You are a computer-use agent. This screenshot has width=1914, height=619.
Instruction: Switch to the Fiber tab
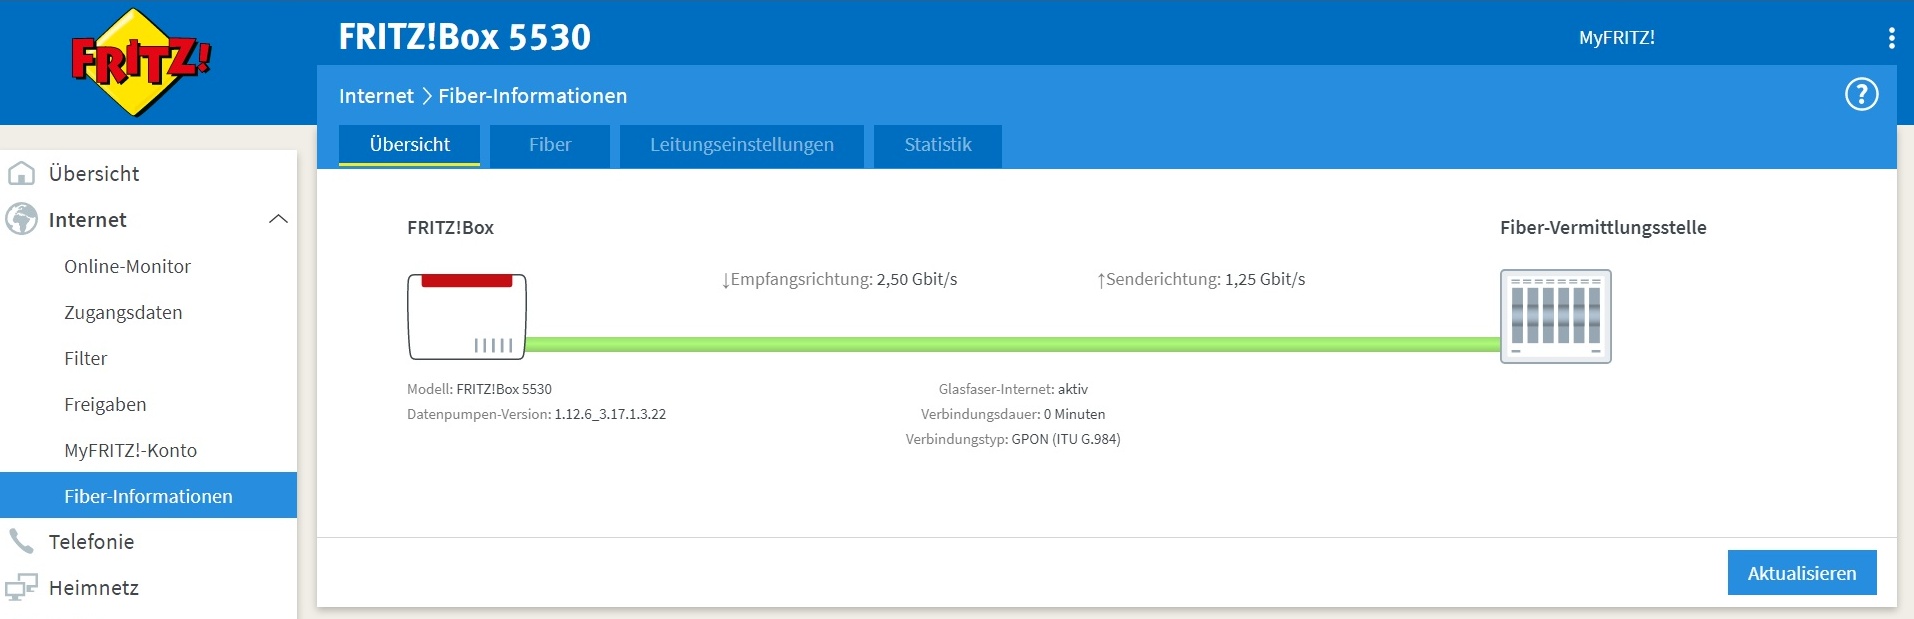click(x=550, y=145)
